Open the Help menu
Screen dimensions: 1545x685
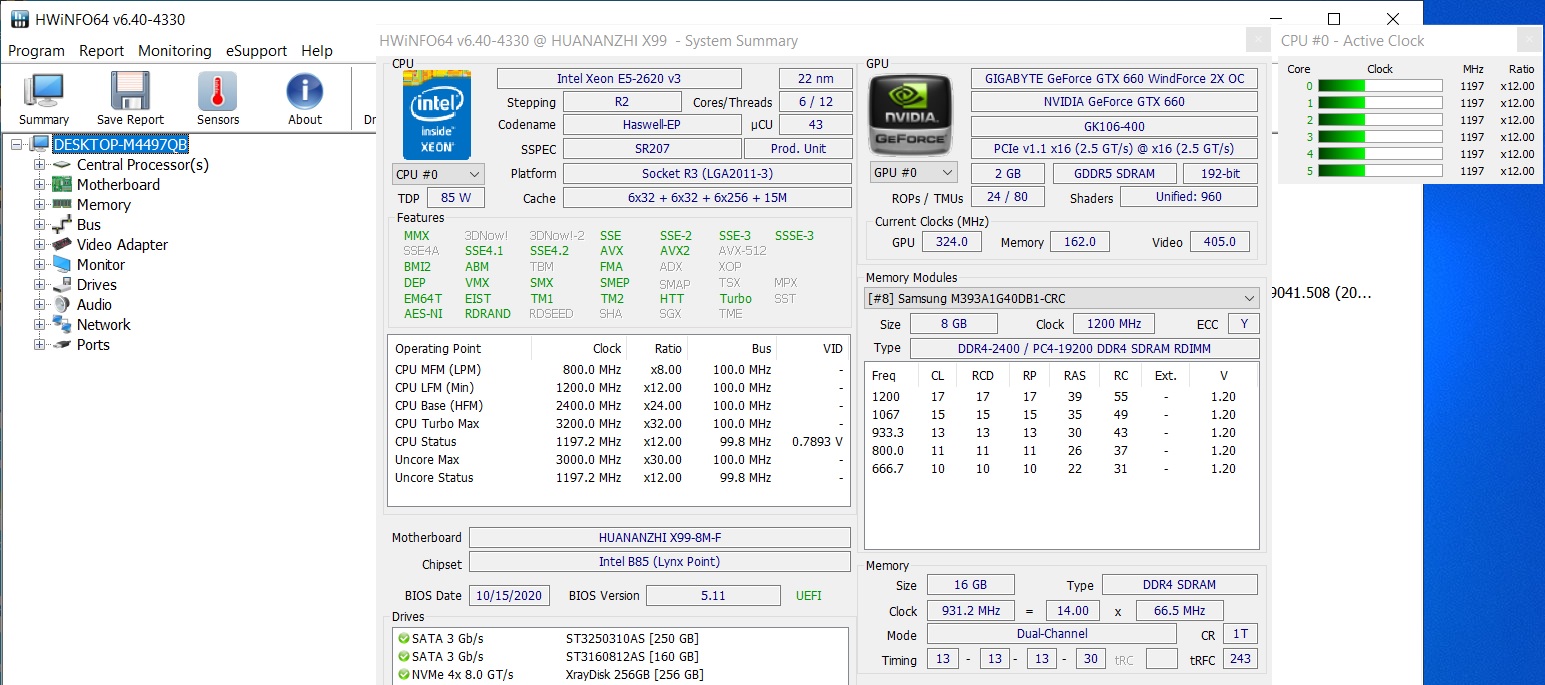coord(317,51)
